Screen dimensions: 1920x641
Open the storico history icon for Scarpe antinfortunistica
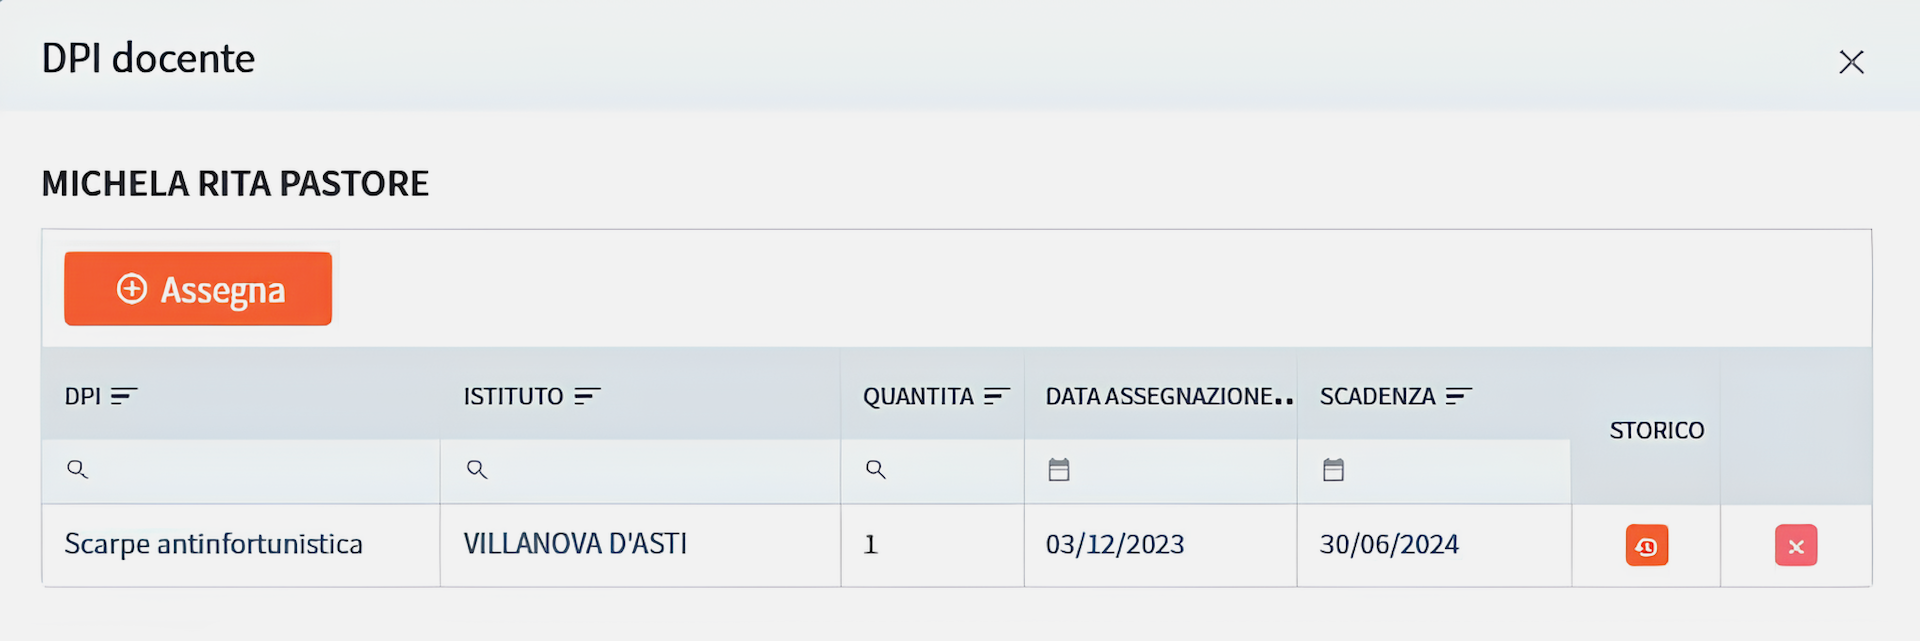coord(1646,546)
